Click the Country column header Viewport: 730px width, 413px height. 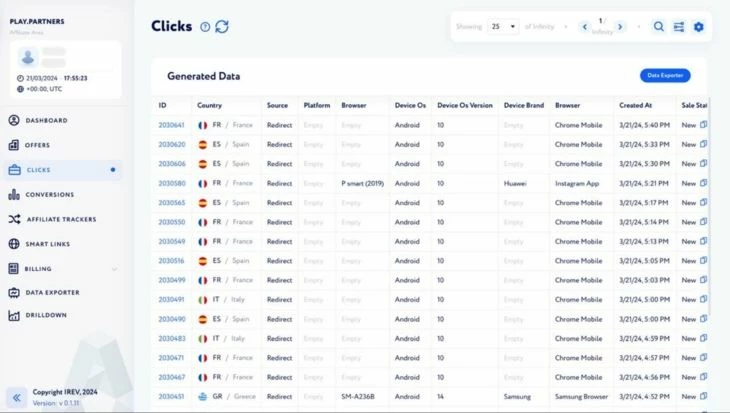210,105
